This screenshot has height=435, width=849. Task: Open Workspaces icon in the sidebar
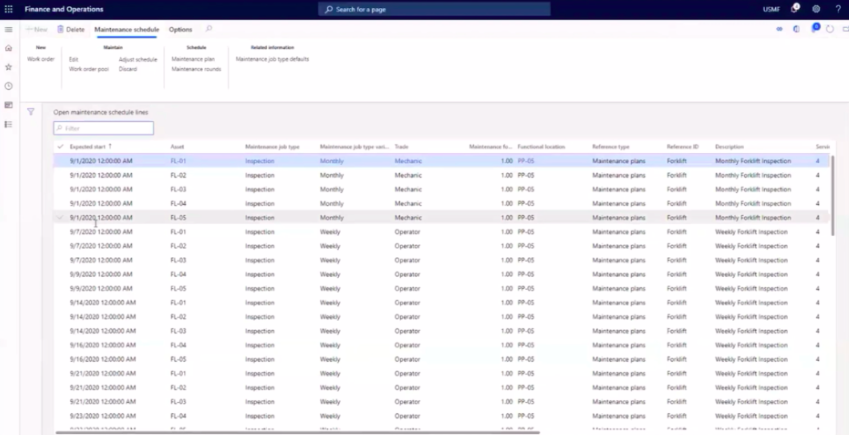tap(9, 105)
